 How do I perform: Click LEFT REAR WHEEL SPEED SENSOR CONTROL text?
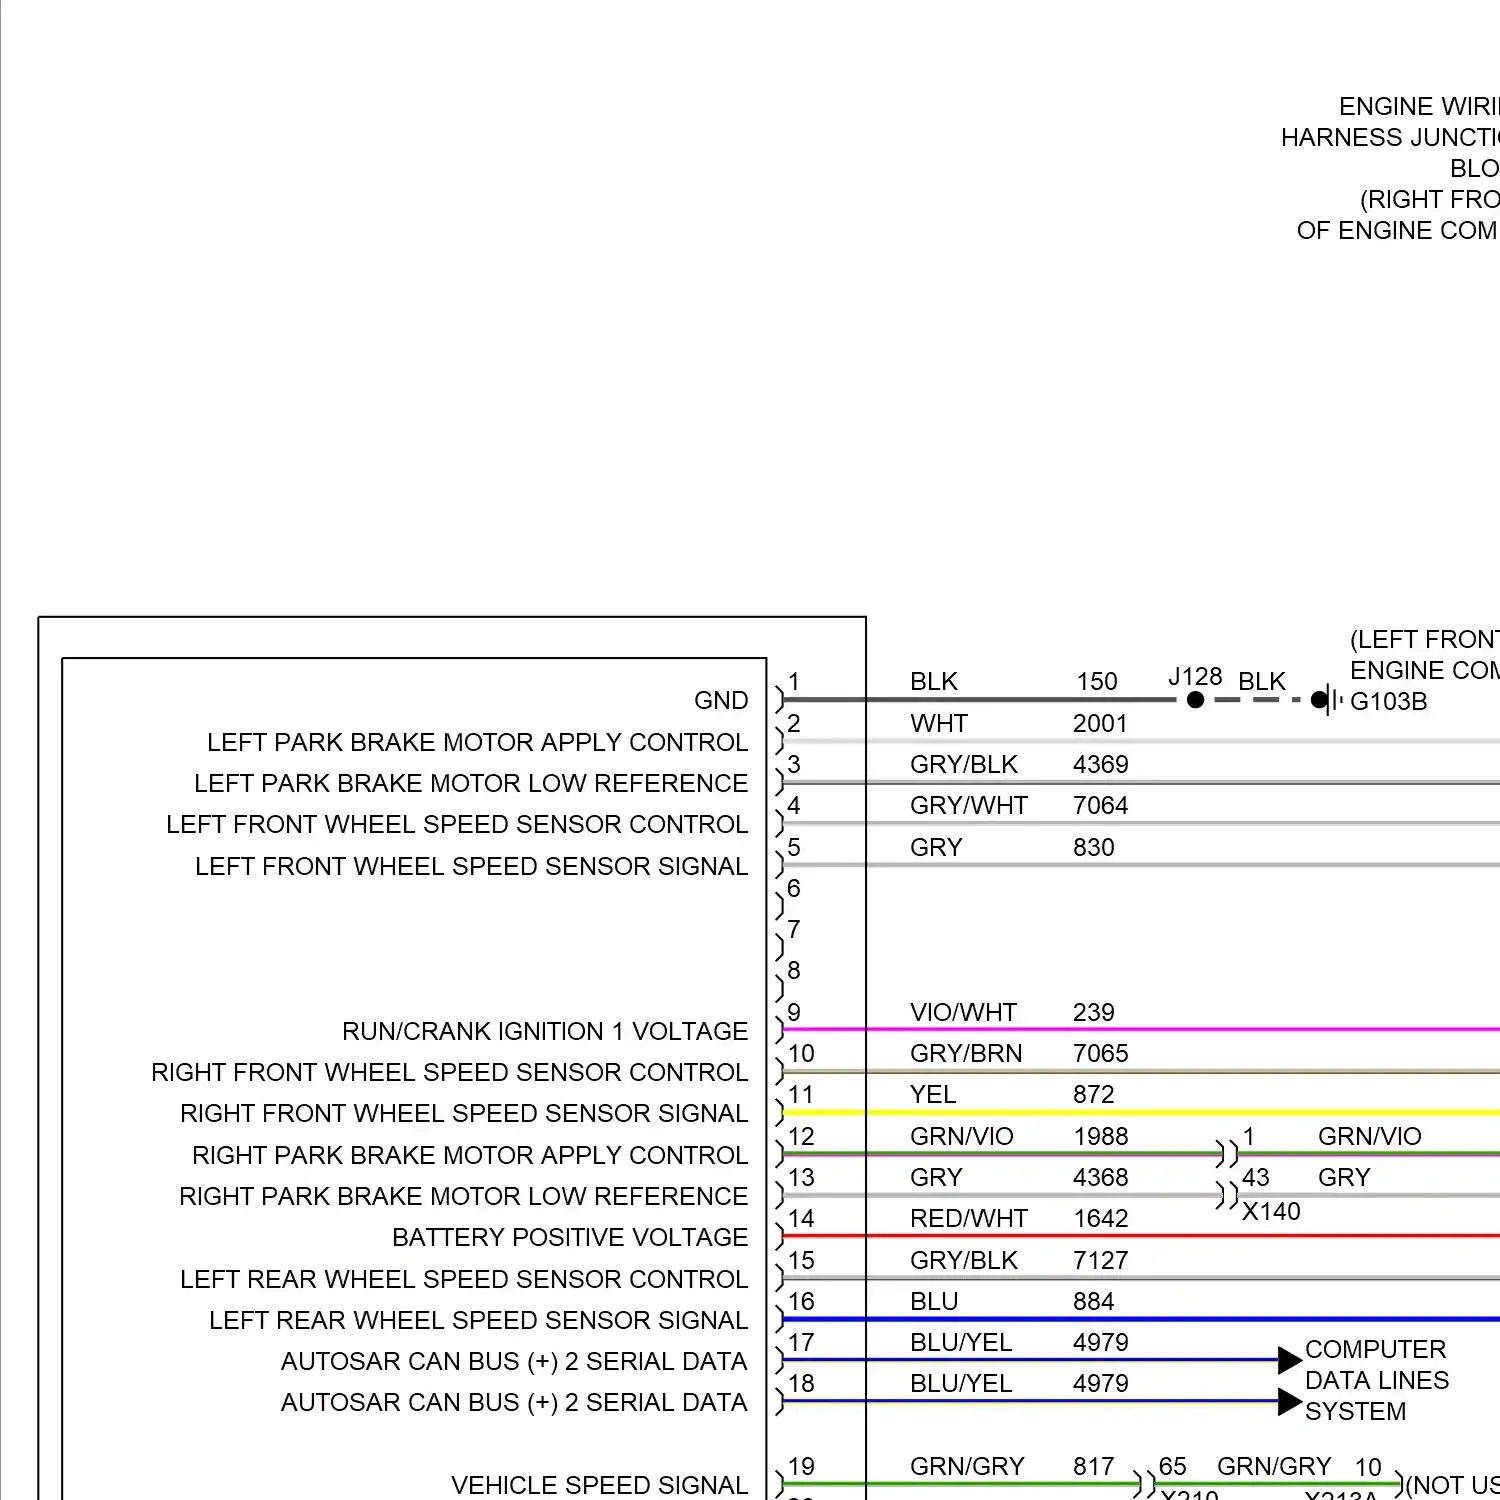coord(464,1279)
